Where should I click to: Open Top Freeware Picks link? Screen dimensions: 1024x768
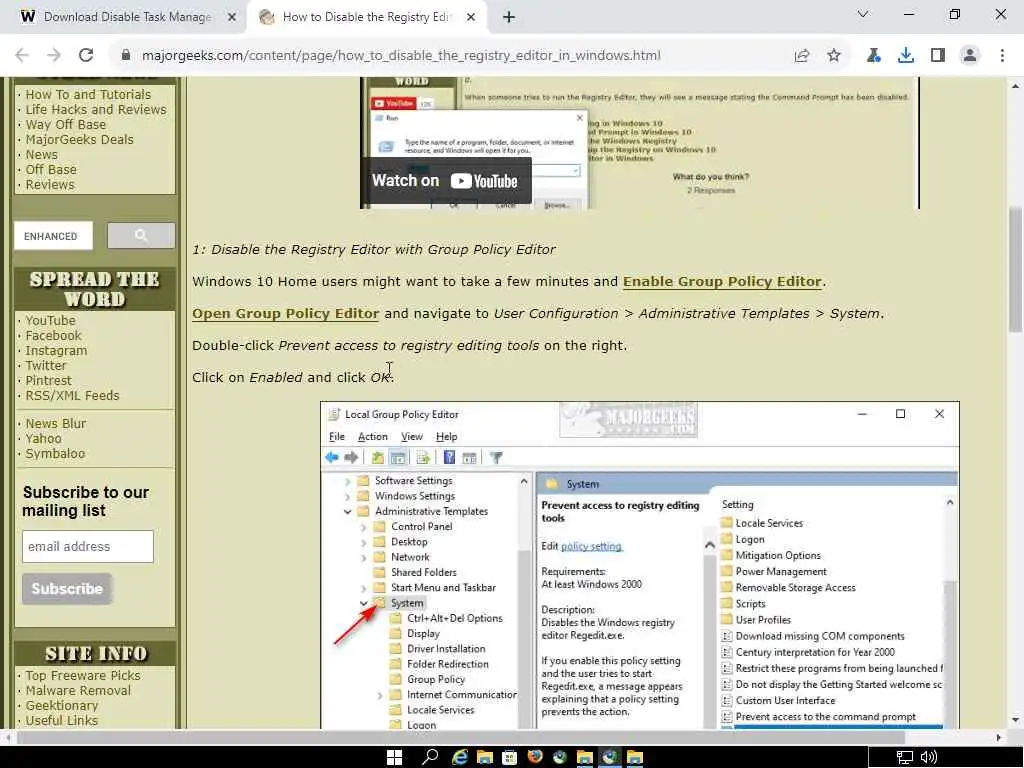83,676
